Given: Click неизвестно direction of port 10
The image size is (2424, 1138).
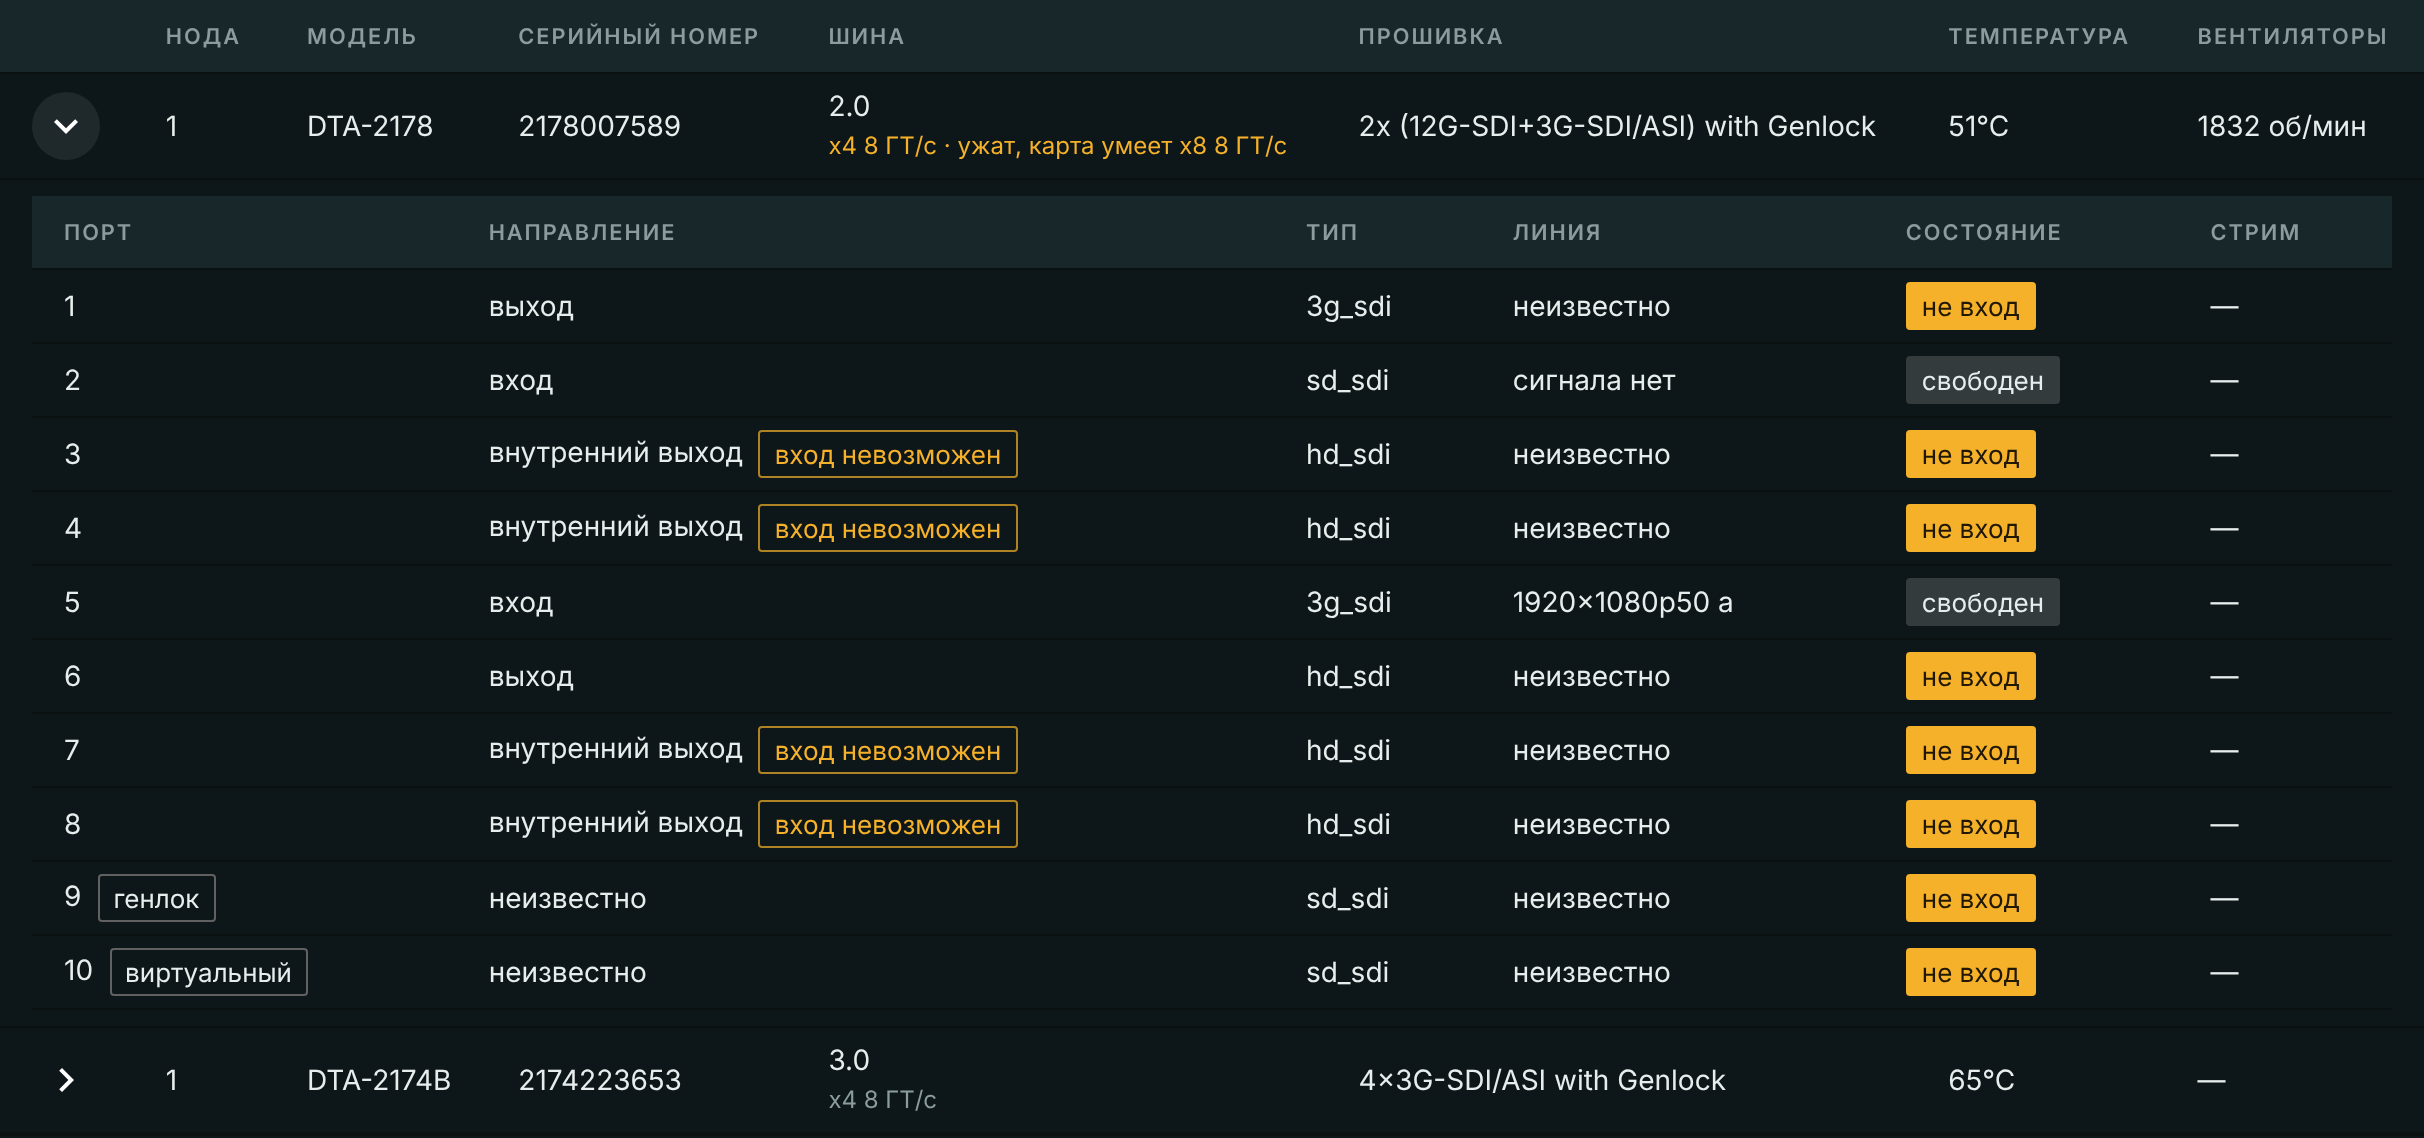Looking at the screenshot, I should pos(567,972).
